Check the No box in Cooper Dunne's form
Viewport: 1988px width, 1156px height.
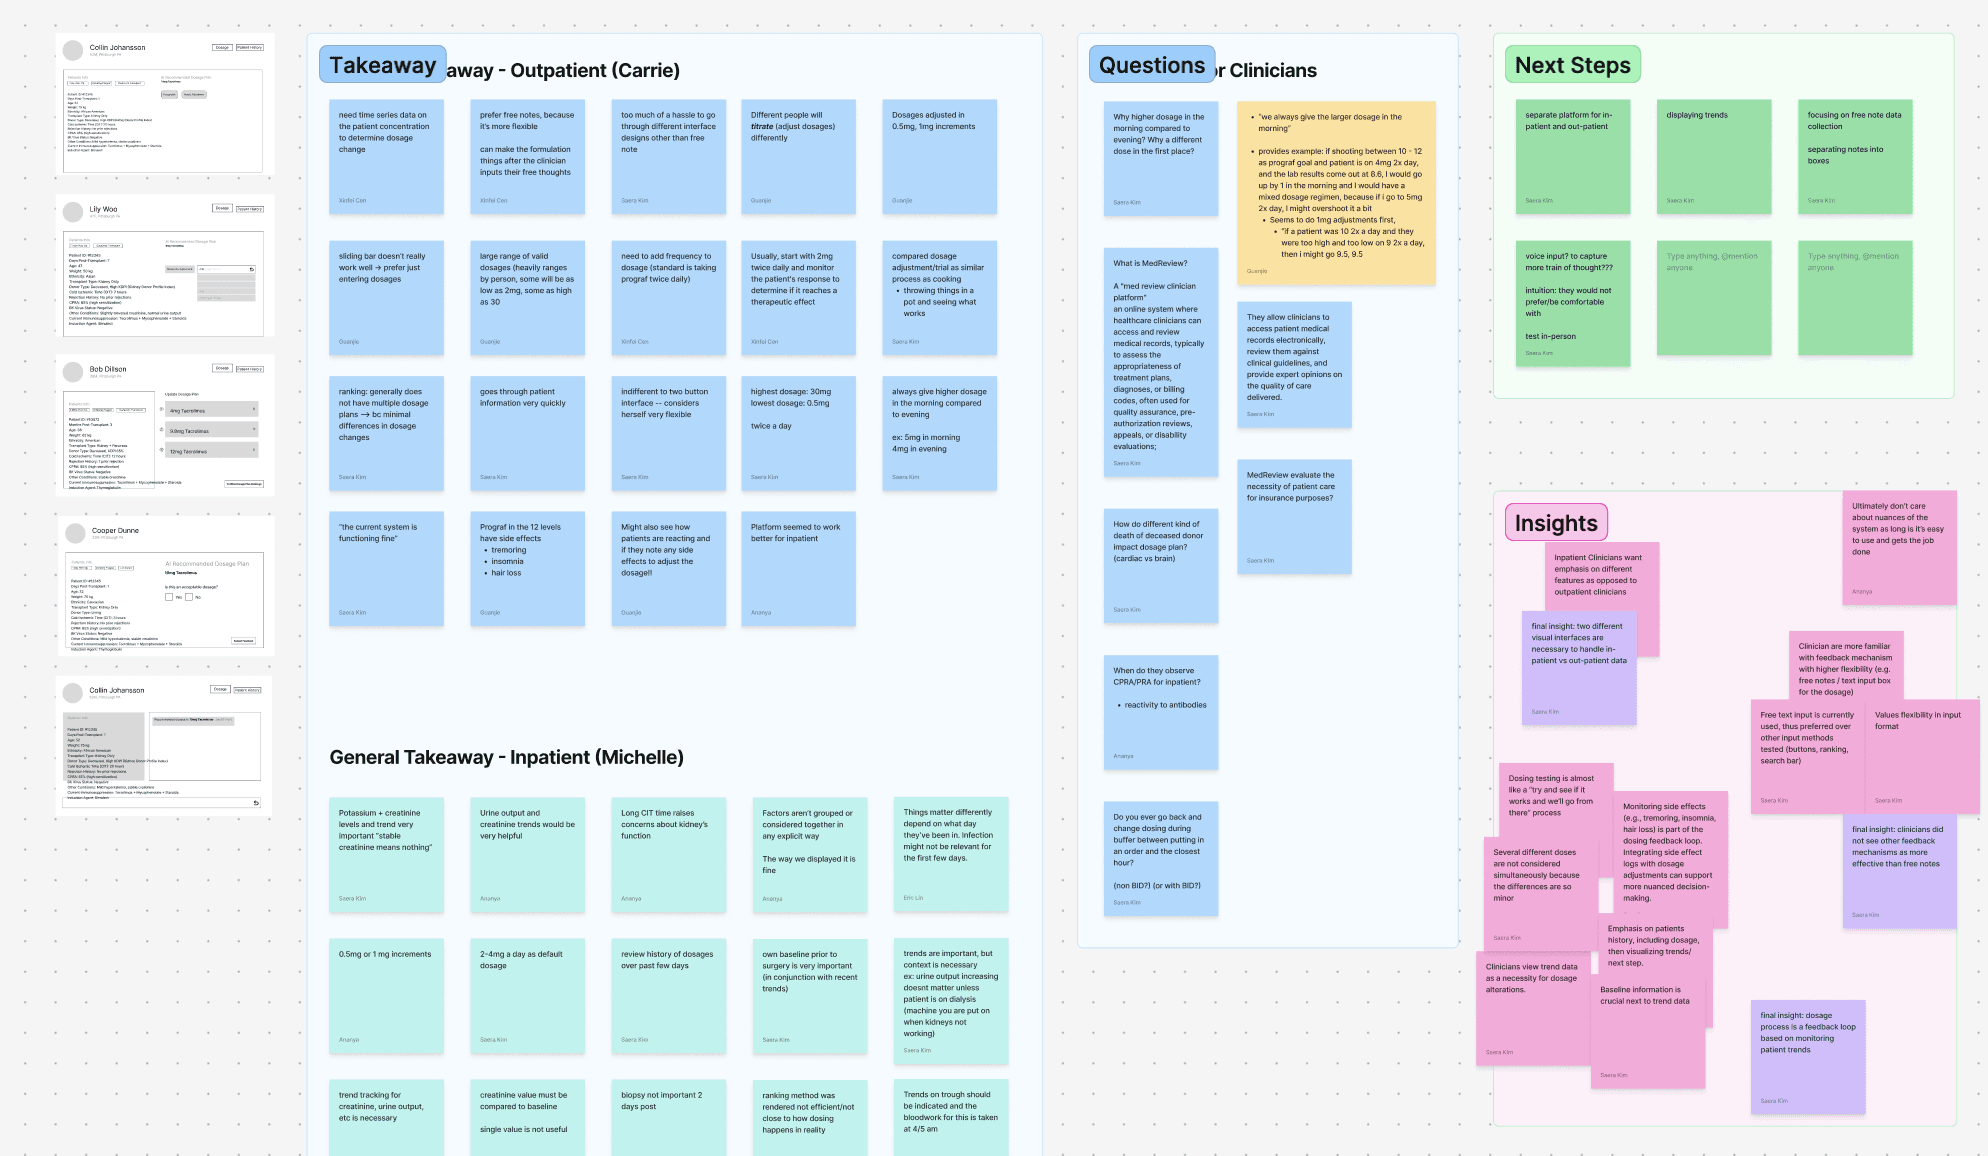point(189,597)
